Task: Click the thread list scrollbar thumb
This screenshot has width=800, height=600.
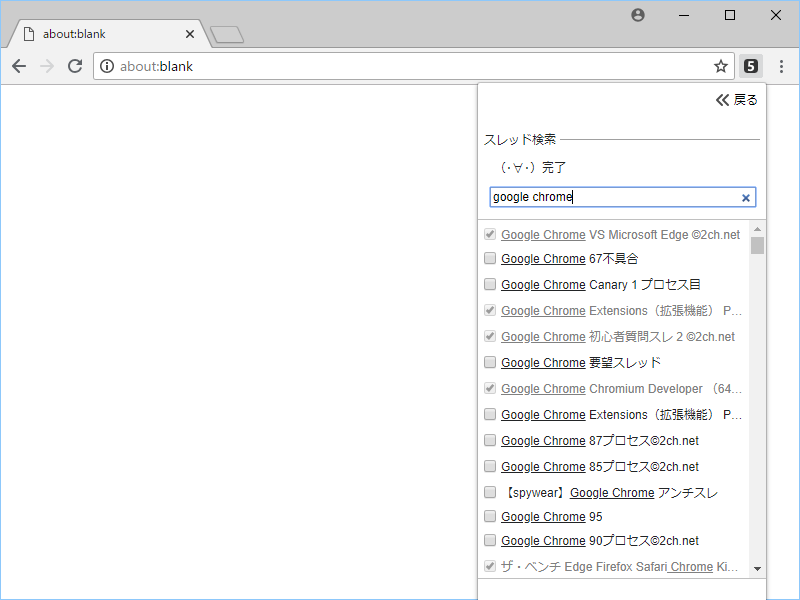Action: pyautogui.click(x=757, y=245)
